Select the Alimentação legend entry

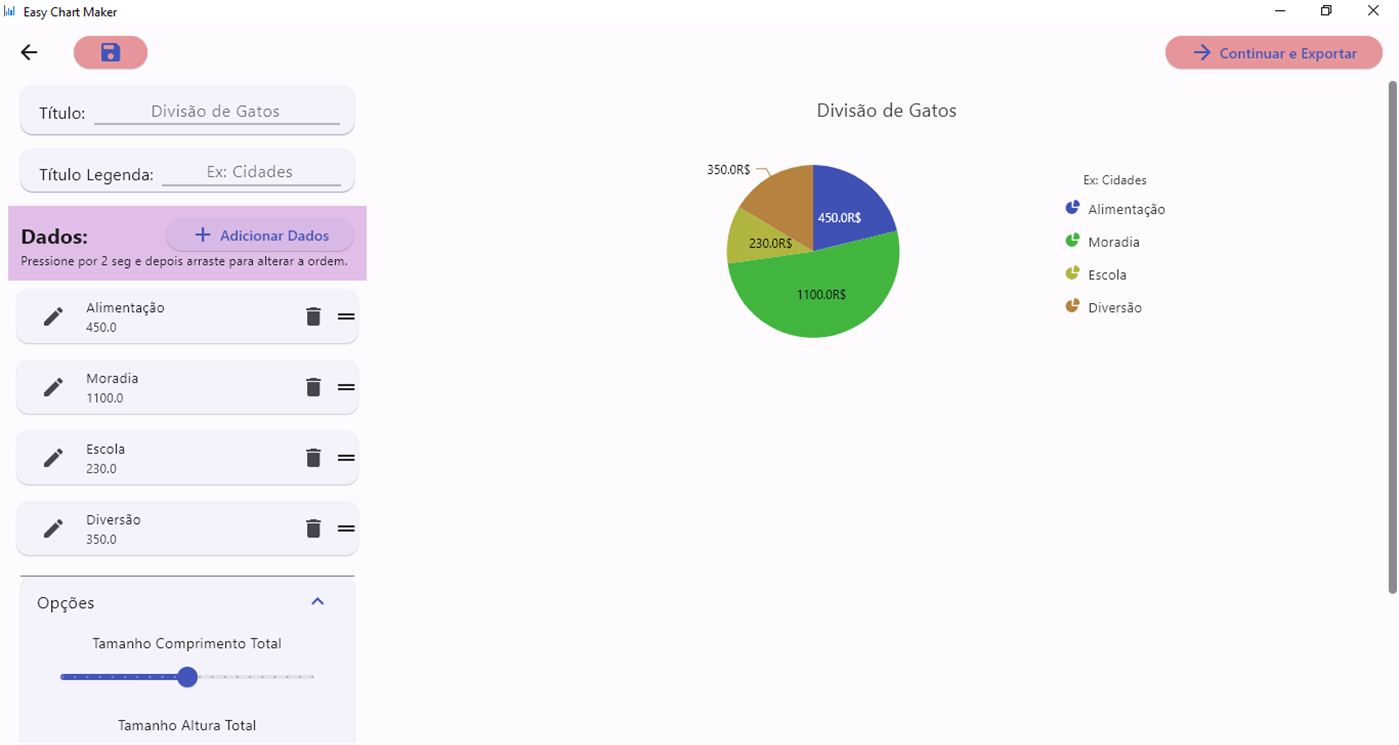pyautogui.click(x=1127, y=209)
